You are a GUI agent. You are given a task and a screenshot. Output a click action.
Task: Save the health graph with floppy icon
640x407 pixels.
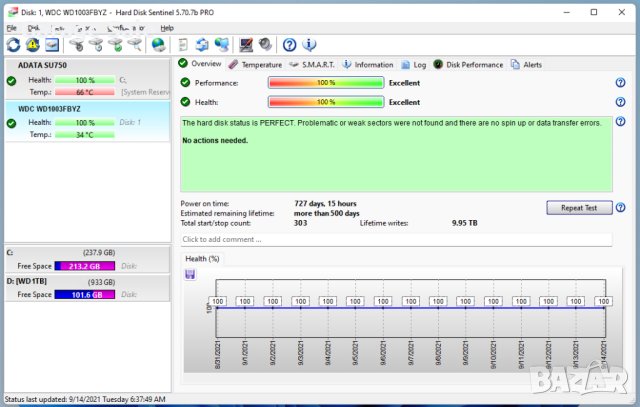tap(190, 274)
